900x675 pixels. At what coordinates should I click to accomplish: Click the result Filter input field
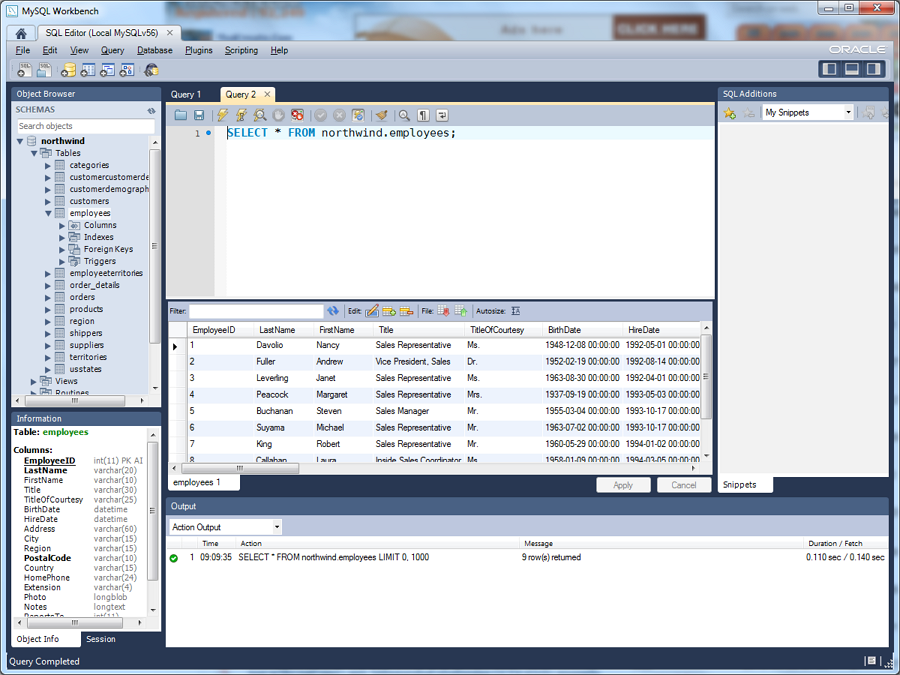pyautogui.click(x=256, y=311)
